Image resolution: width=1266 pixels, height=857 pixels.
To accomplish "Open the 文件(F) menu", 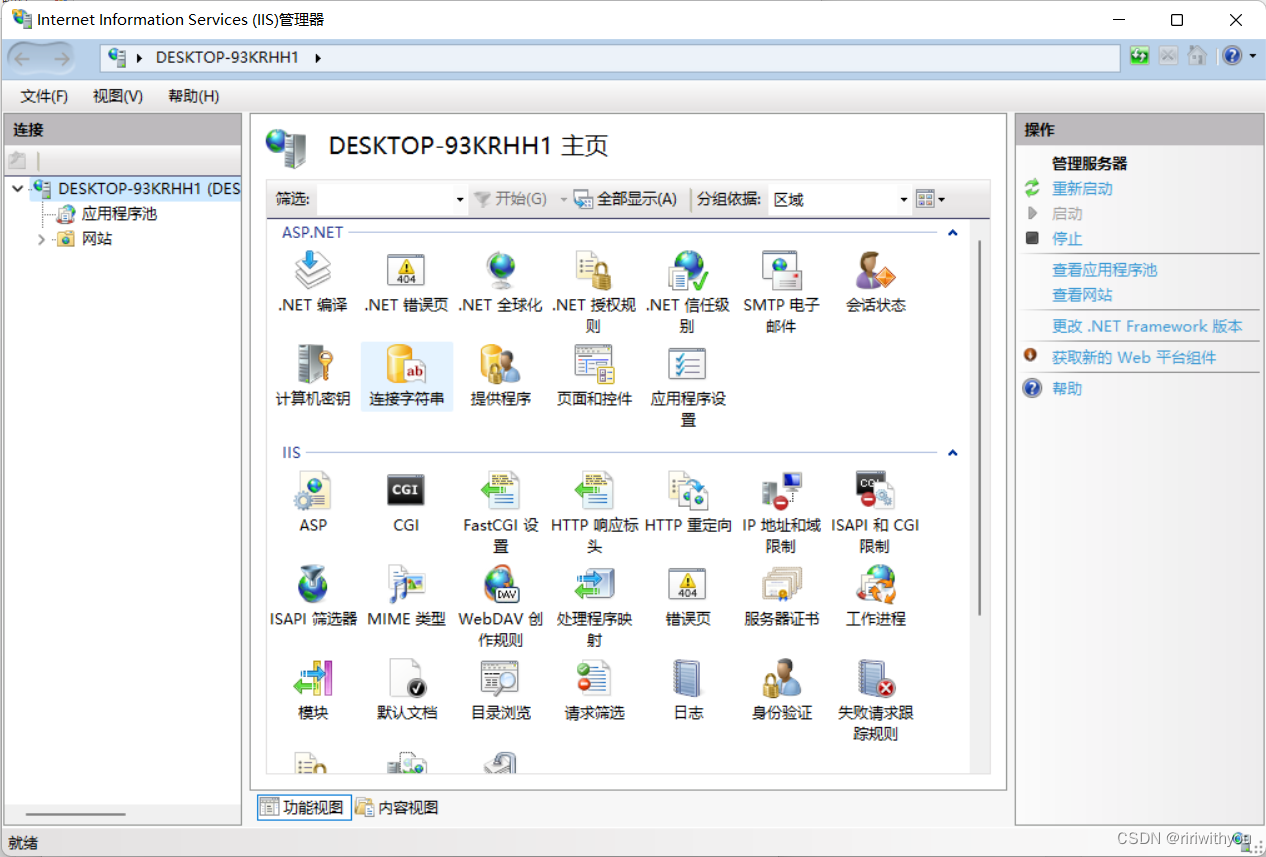I will coord(44,96).
